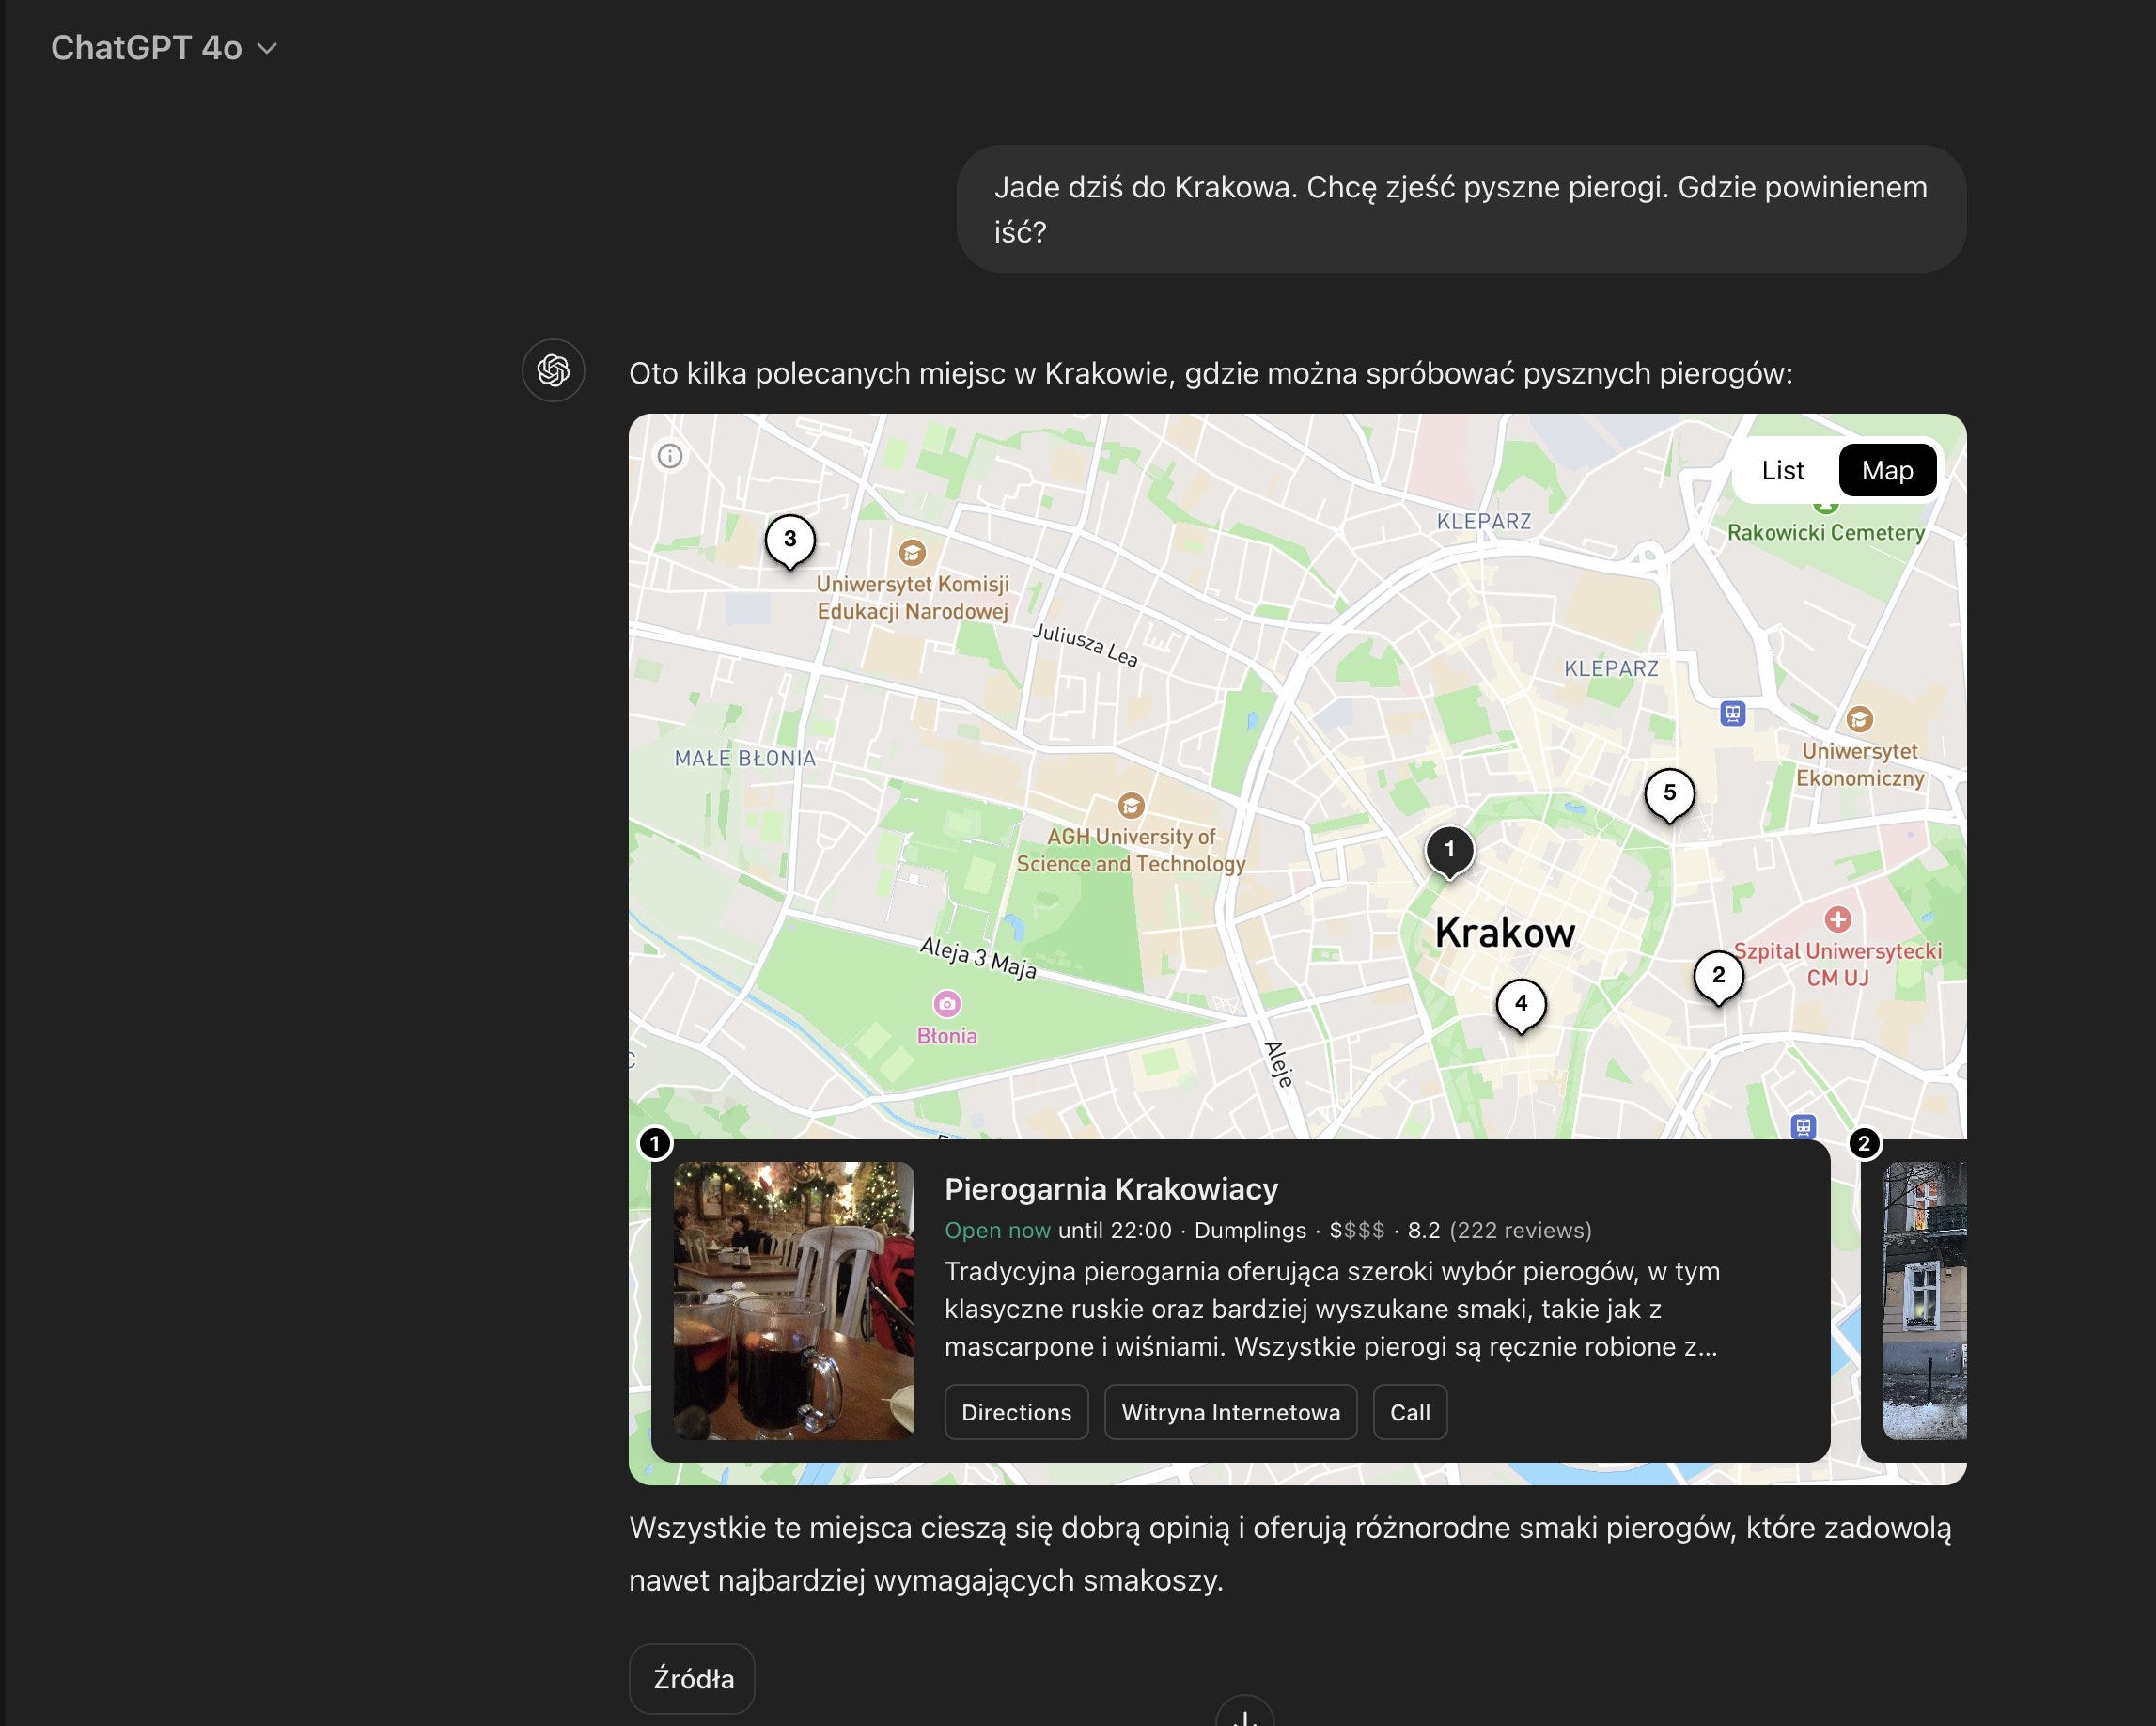The image size is (2156, 1726).
Task: Click the scroll-to-bottom arrow button
Action: coord(1245,1712)
